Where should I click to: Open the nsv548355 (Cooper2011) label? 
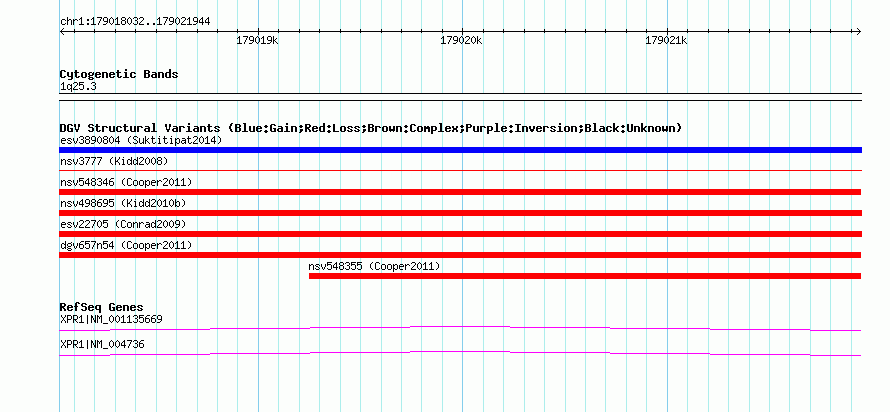(x=375, y=266)
